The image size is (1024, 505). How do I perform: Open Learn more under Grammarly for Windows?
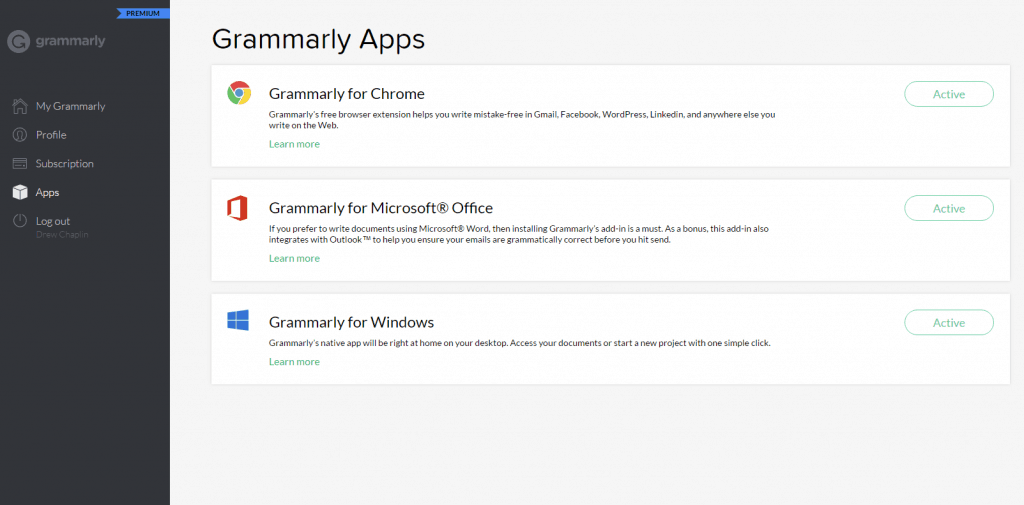coord(294,361)
